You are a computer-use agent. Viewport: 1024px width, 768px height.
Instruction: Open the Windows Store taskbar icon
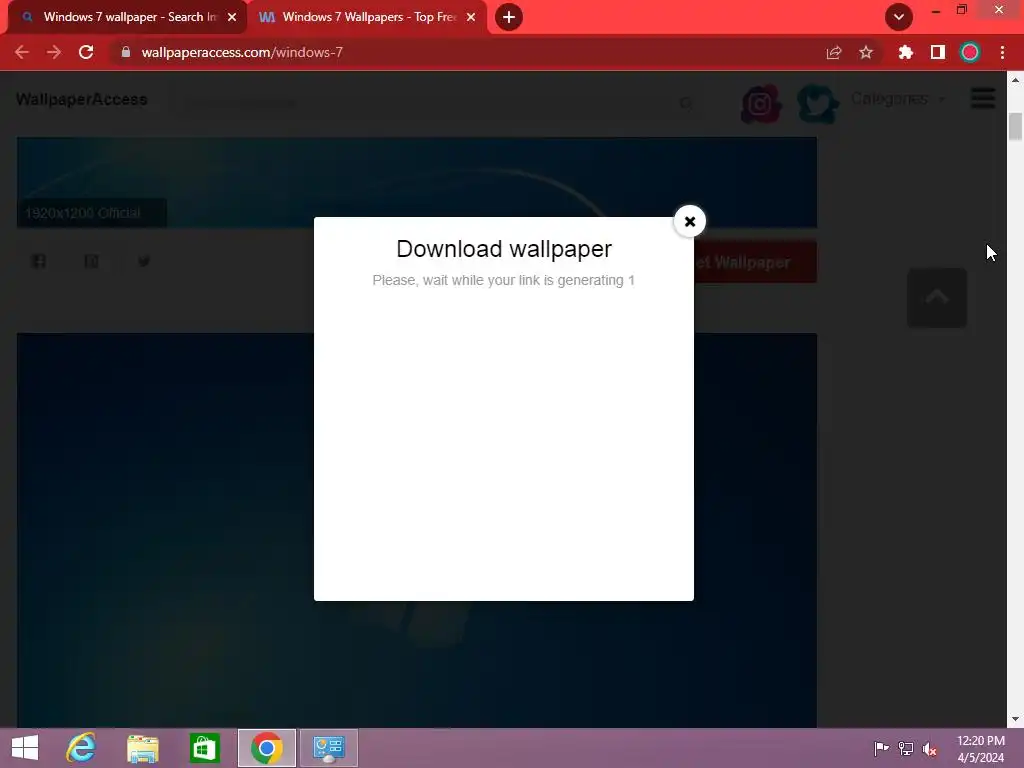[x=204, y=748]
